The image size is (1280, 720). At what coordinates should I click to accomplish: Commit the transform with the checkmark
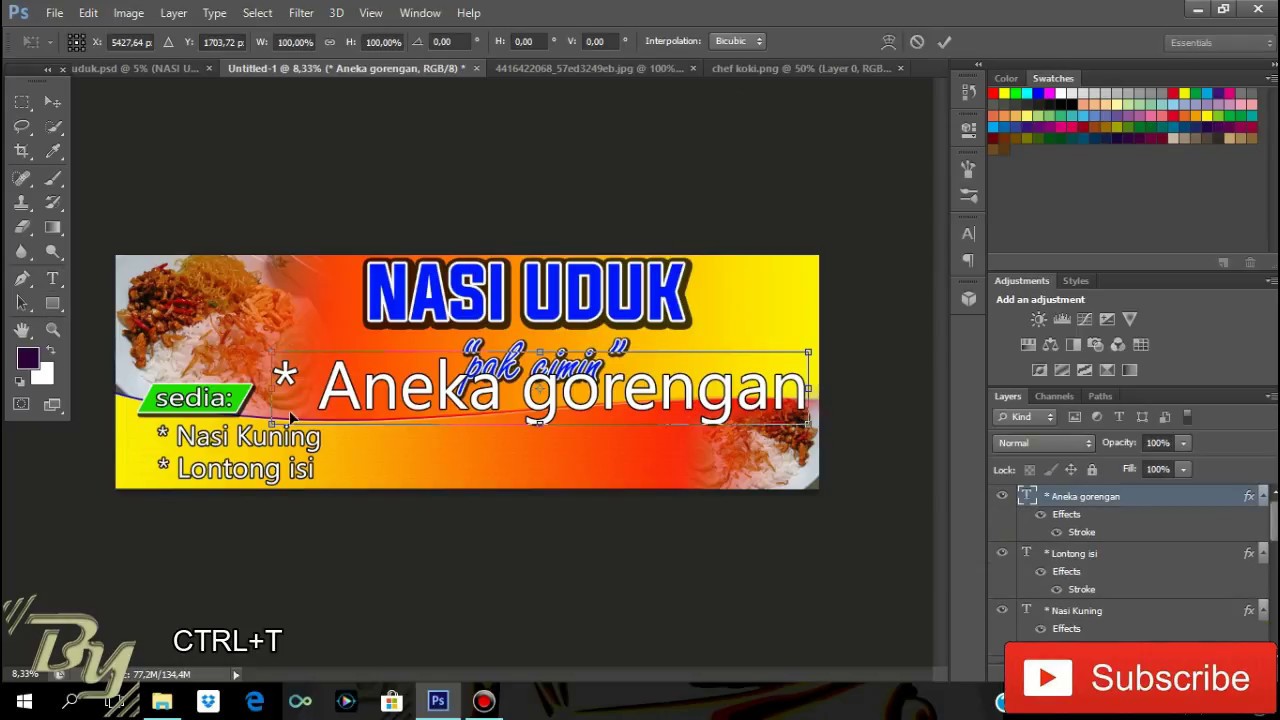944,42
